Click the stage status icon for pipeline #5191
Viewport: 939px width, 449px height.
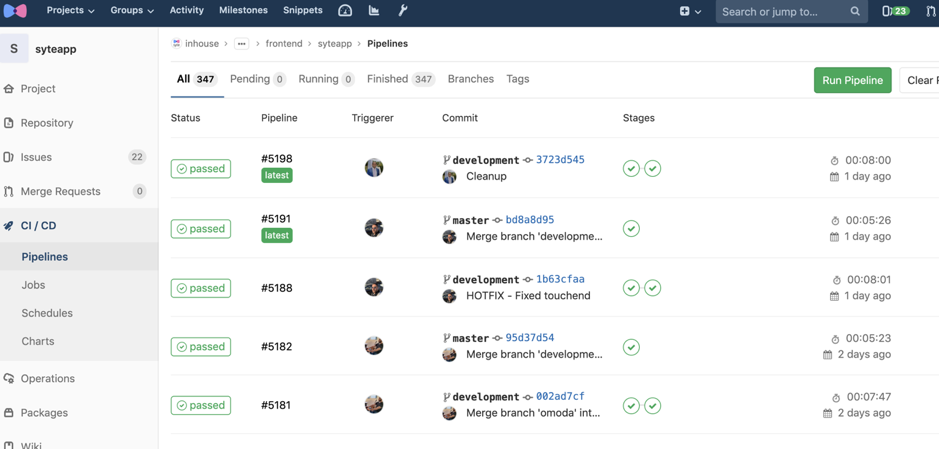click(x=631, y=229)
